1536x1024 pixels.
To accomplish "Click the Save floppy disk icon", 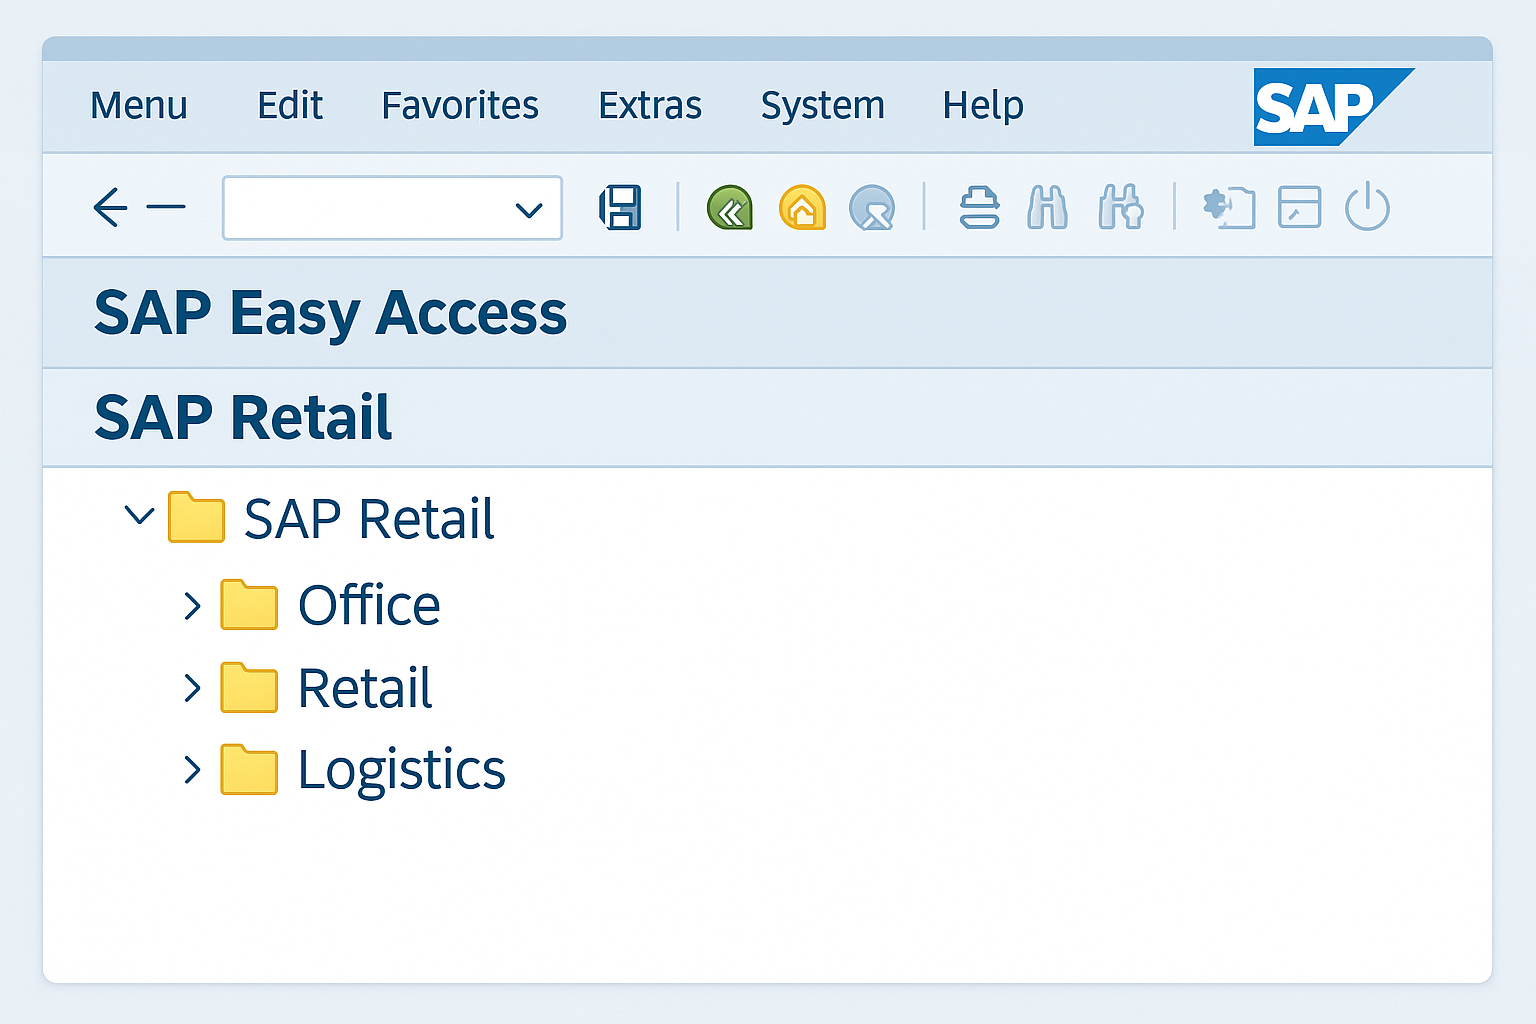I will coord(620,208).
